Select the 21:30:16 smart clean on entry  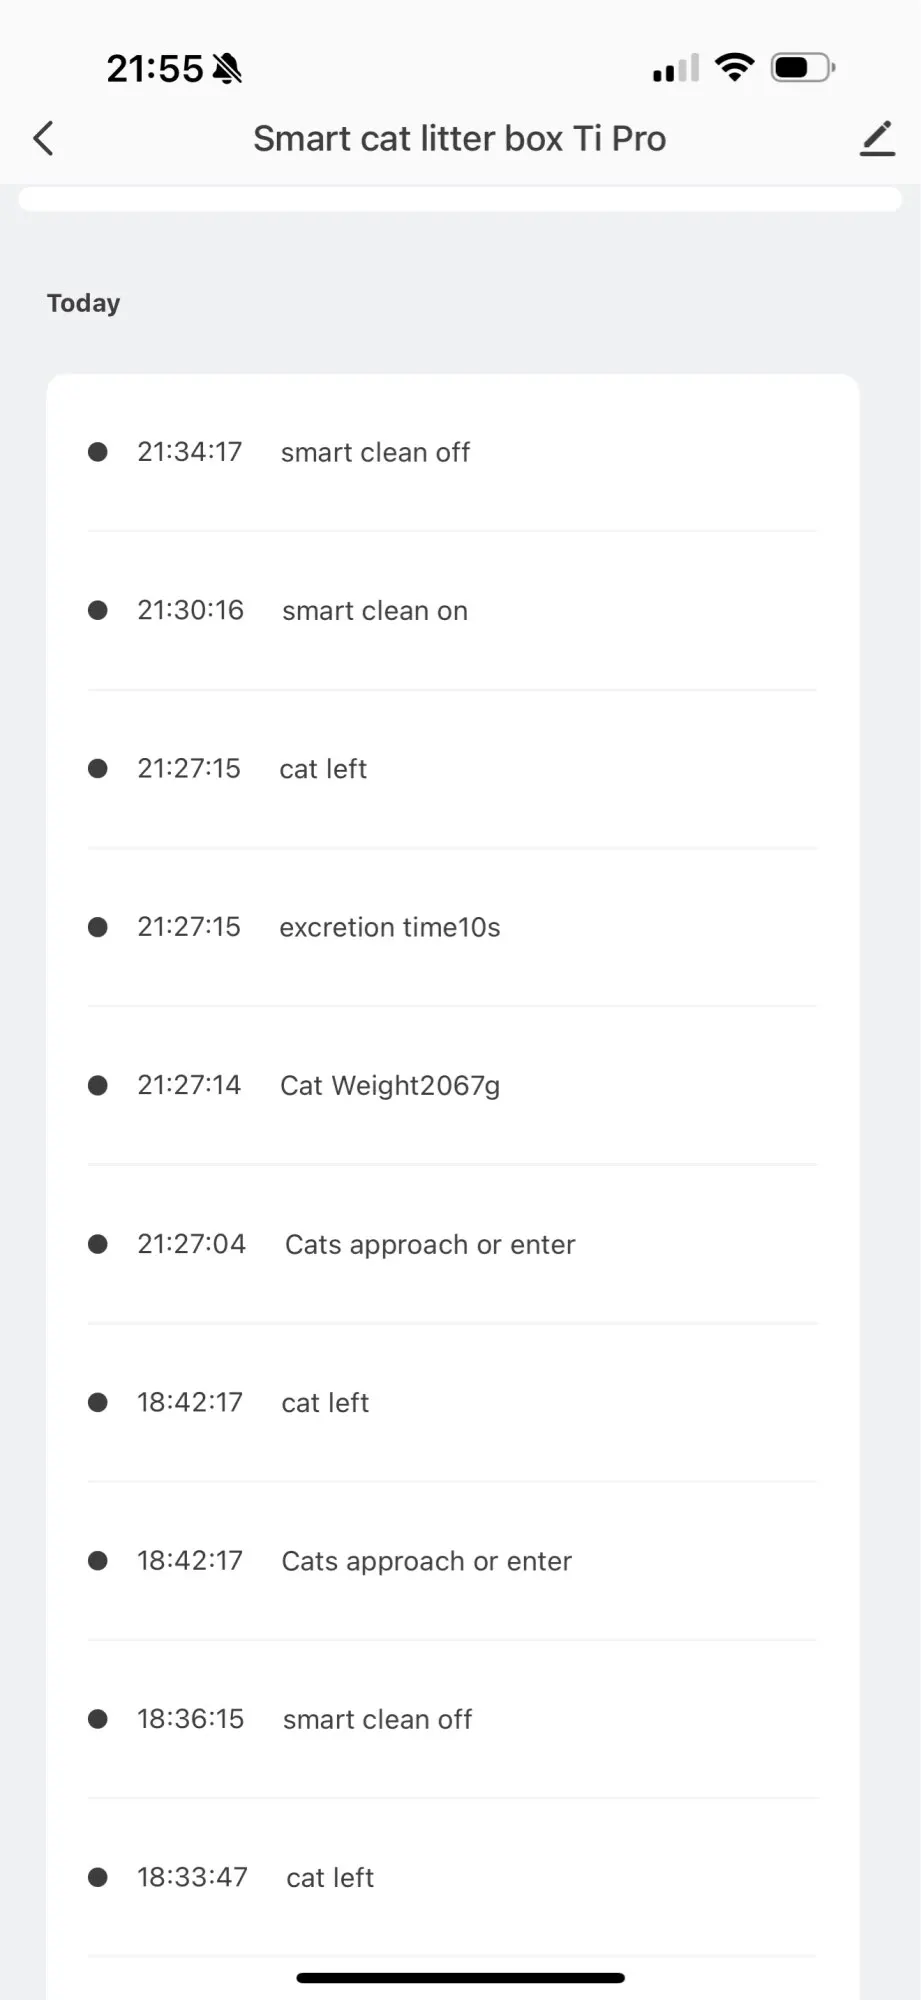(x=375, y=610)
